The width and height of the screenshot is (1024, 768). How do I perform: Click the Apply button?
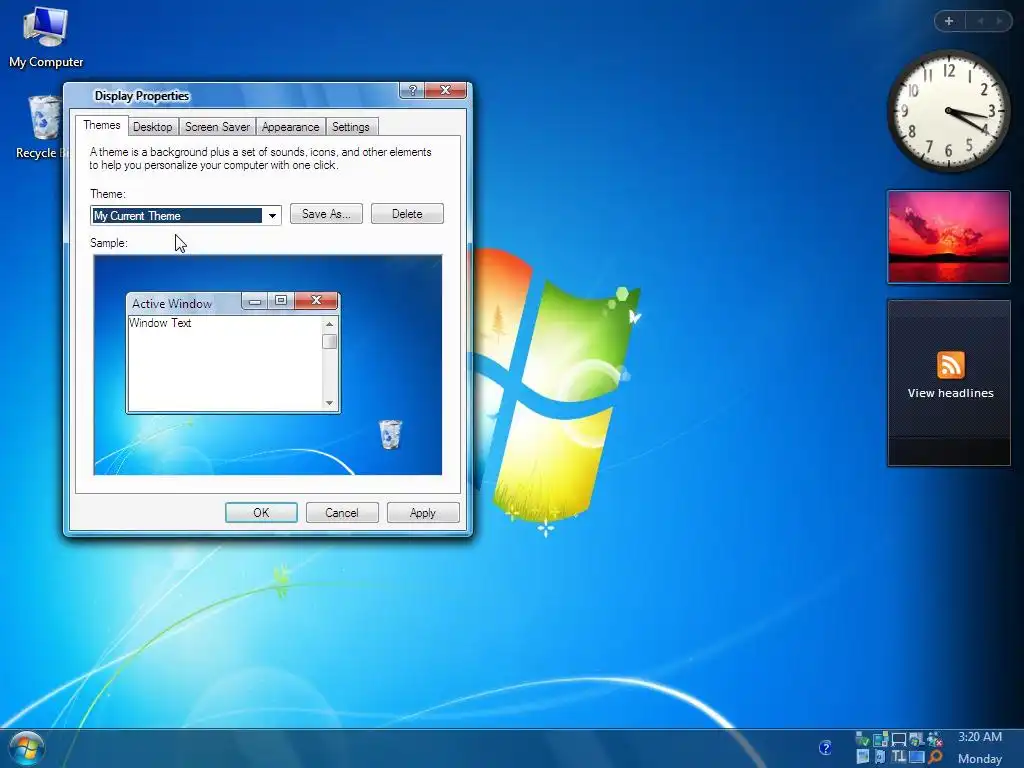(x=423, y=513)
